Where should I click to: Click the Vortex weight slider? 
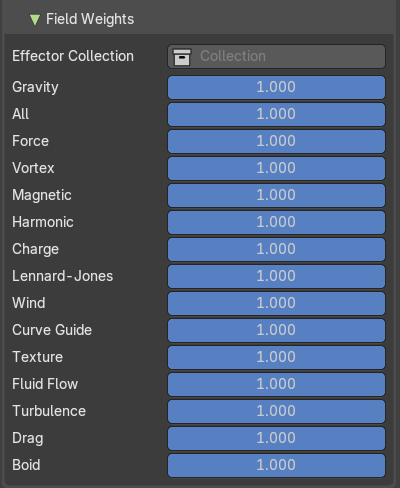pos(276,168)
